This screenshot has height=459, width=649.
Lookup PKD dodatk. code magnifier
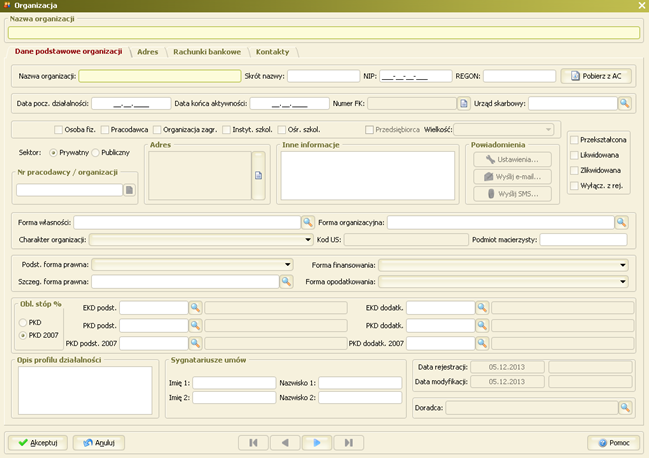click(482, 325)
